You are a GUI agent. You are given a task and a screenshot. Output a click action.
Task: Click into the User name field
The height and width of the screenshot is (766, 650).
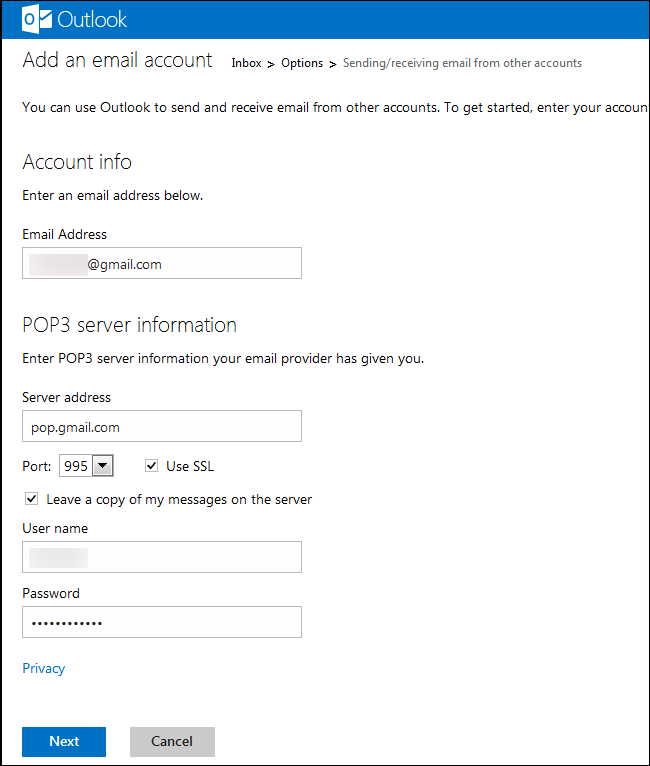coord(162,557)
